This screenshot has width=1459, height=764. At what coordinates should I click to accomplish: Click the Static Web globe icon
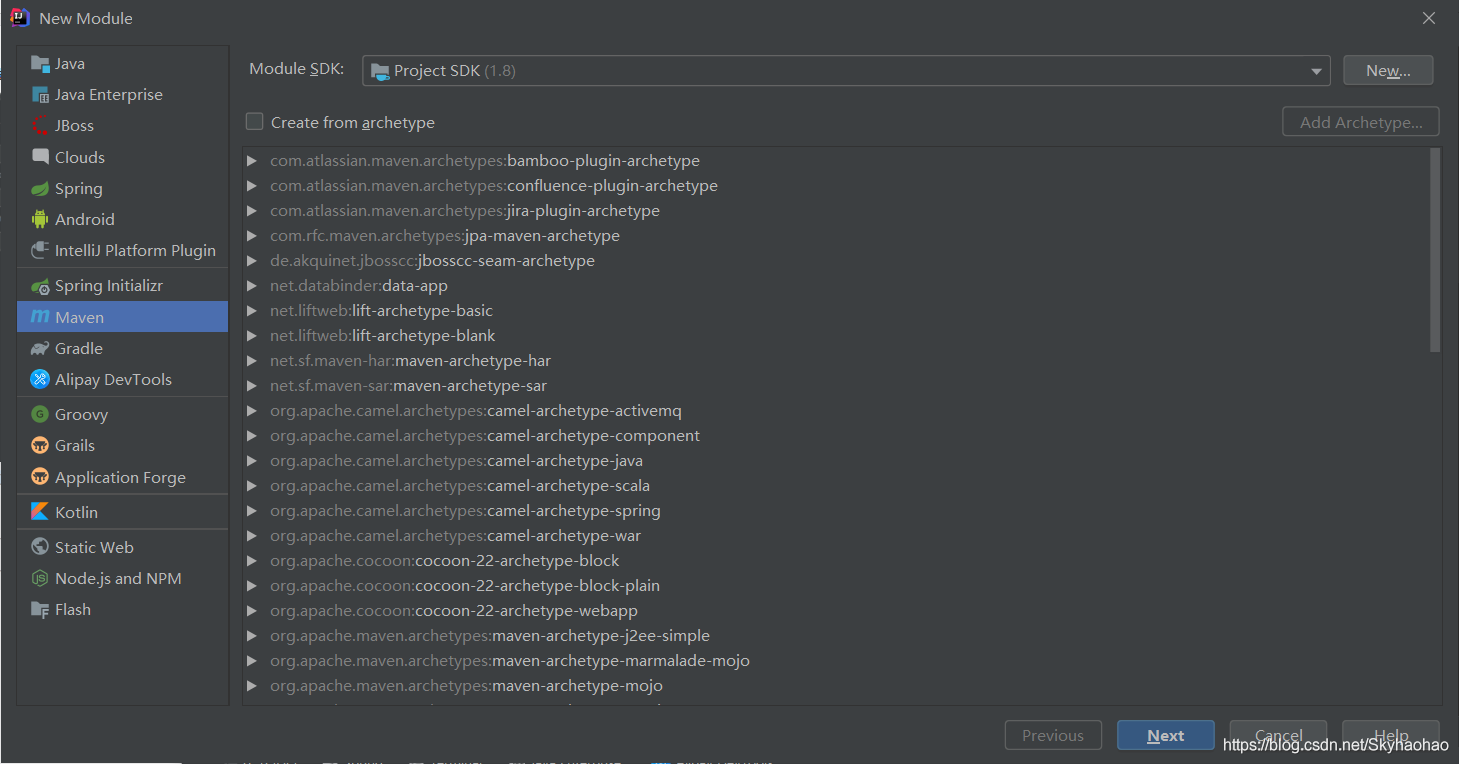coord(40,547)
